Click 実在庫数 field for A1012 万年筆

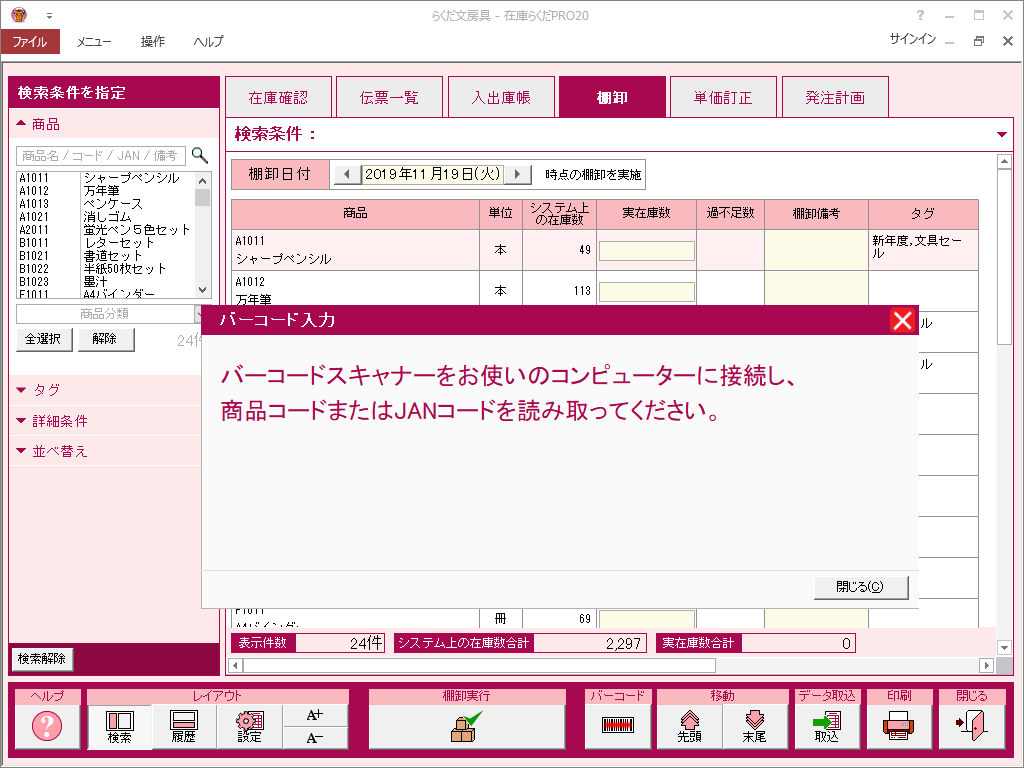[647, 292]
